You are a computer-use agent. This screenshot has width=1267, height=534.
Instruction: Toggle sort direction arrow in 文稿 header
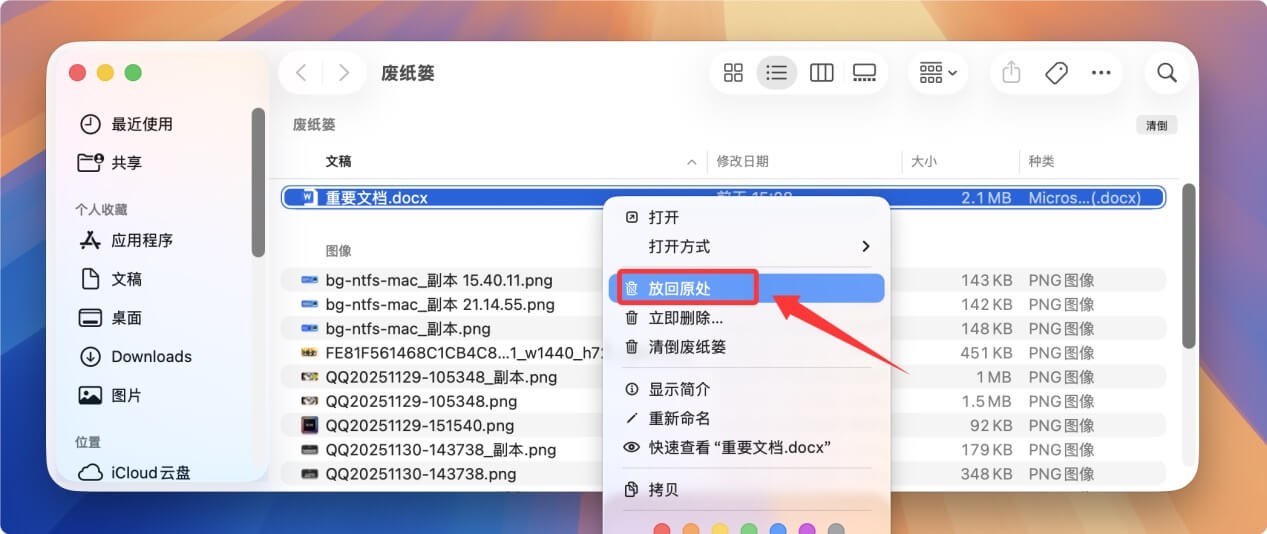click(x=692, y=162)
